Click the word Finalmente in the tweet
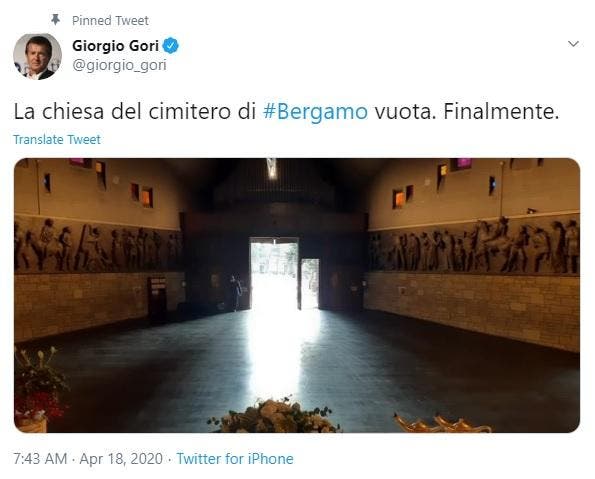This screenshot has height=479, width=595. 501,111
